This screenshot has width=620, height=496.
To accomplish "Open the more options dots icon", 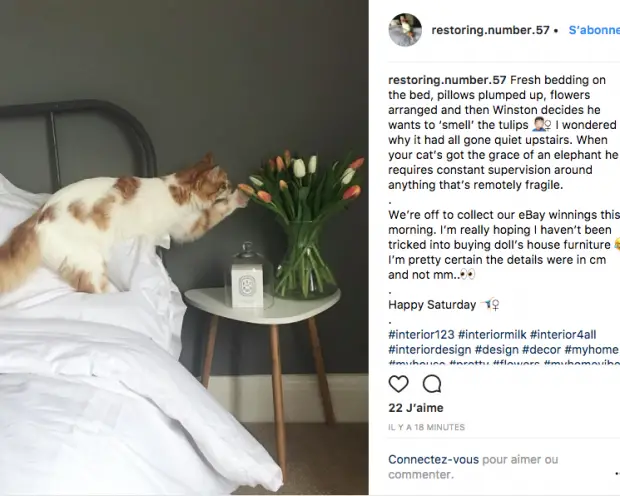I will click(x=617, y=473).
